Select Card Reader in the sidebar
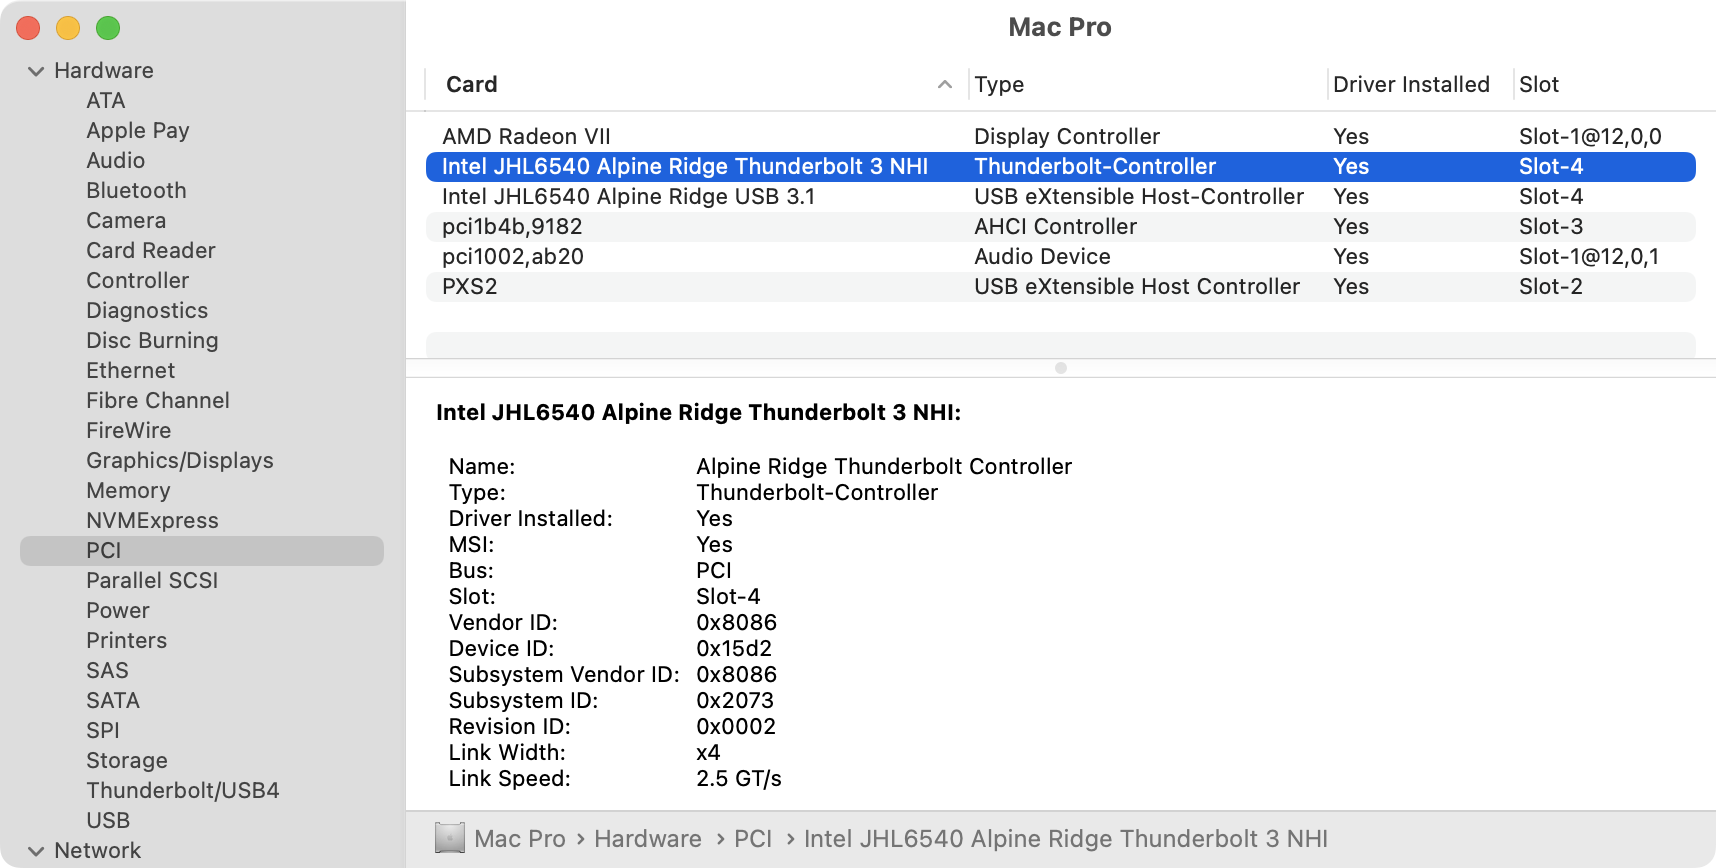 pyautogui.click(x=151, y=251)
